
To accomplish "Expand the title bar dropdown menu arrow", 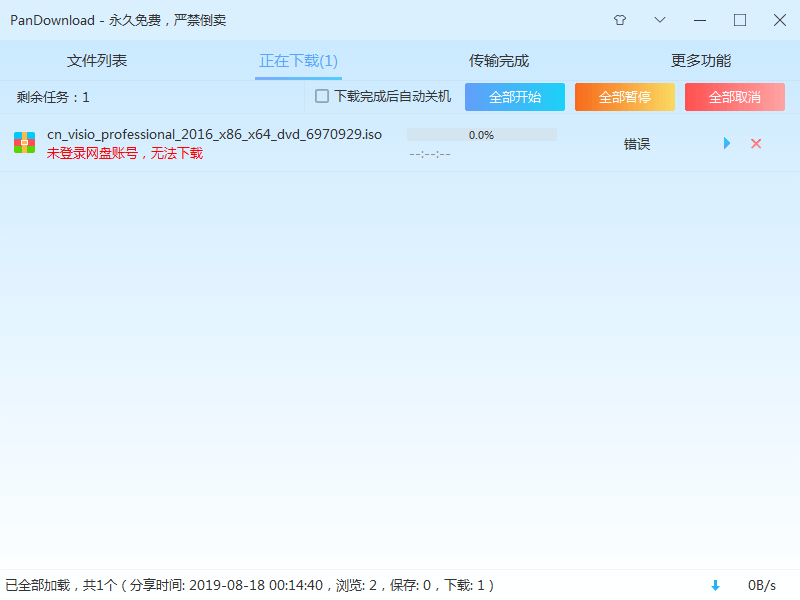I will point(660,20).
